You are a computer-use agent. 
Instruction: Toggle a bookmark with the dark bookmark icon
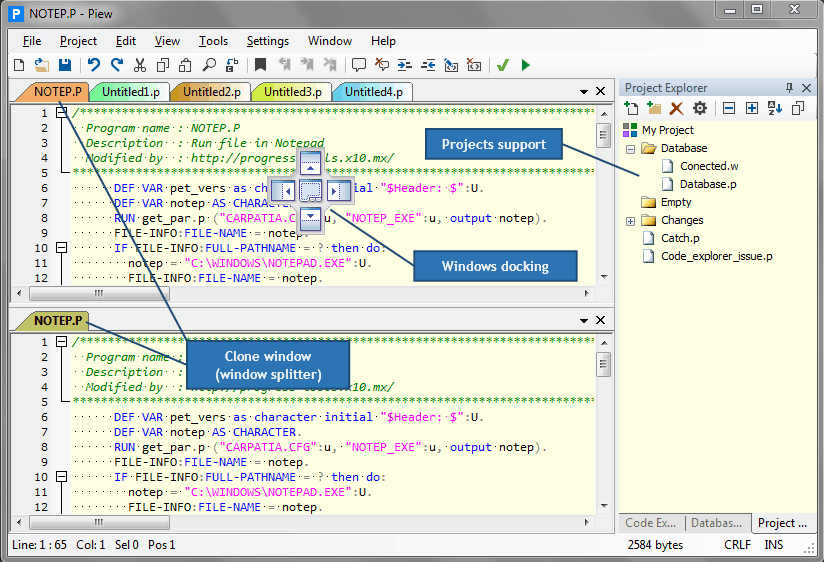(x=260, y=65)
